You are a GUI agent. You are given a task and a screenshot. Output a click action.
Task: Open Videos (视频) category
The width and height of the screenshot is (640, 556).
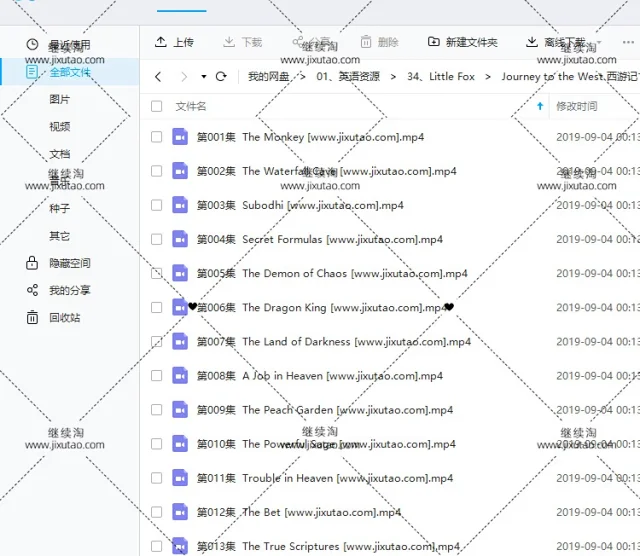pyautogui.click(x=60, y=127)
